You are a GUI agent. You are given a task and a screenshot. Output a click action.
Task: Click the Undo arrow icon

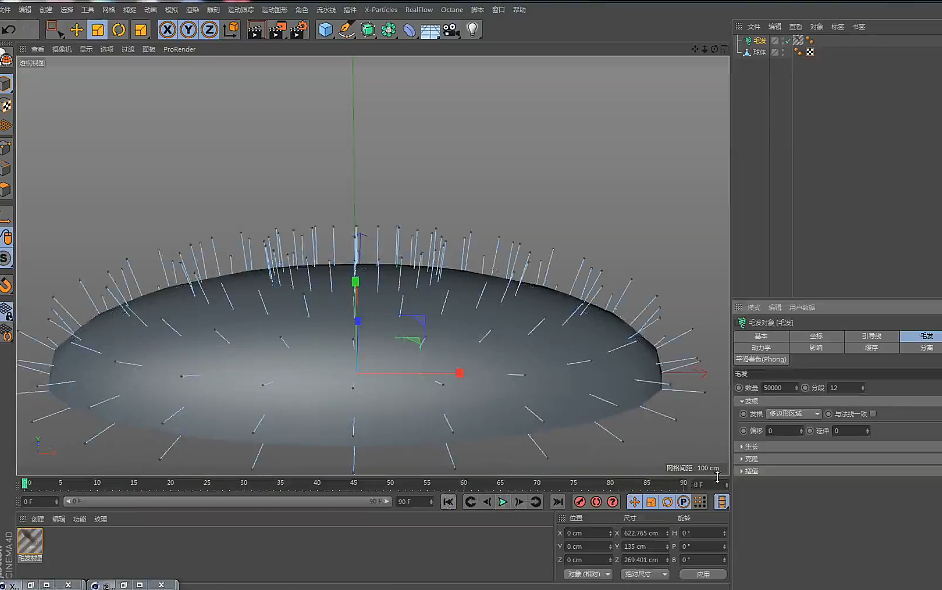click(x=9, y=30)
